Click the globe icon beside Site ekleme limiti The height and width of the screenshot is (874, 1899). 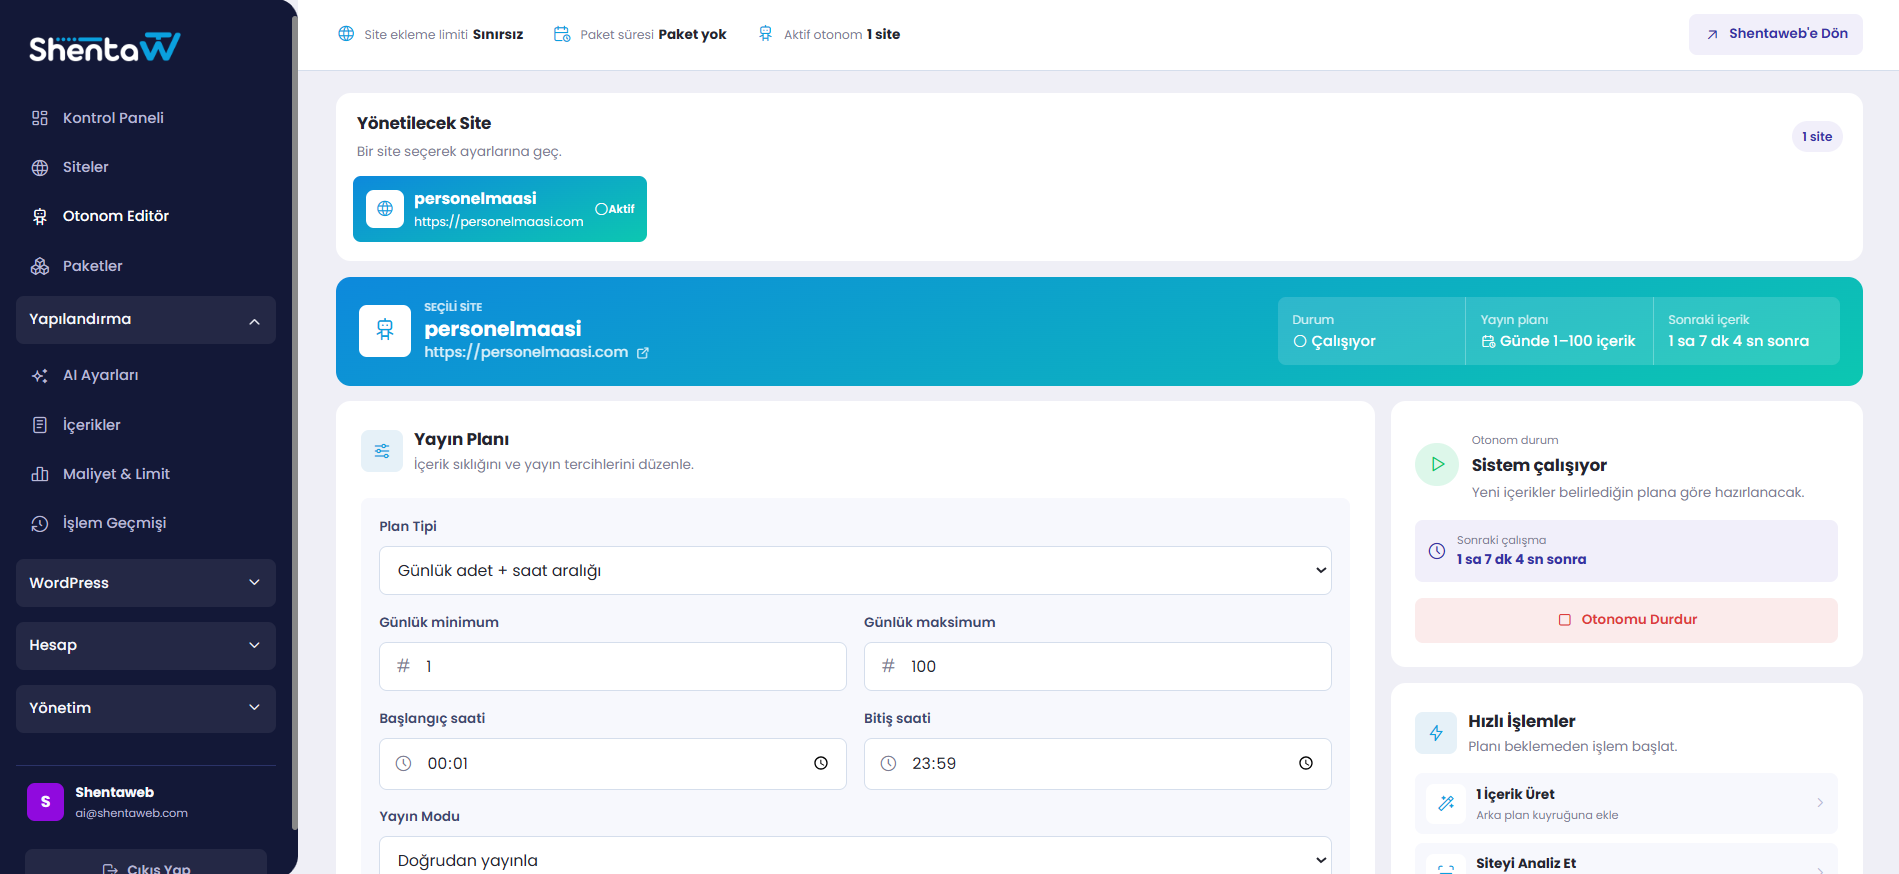[346, 34]
